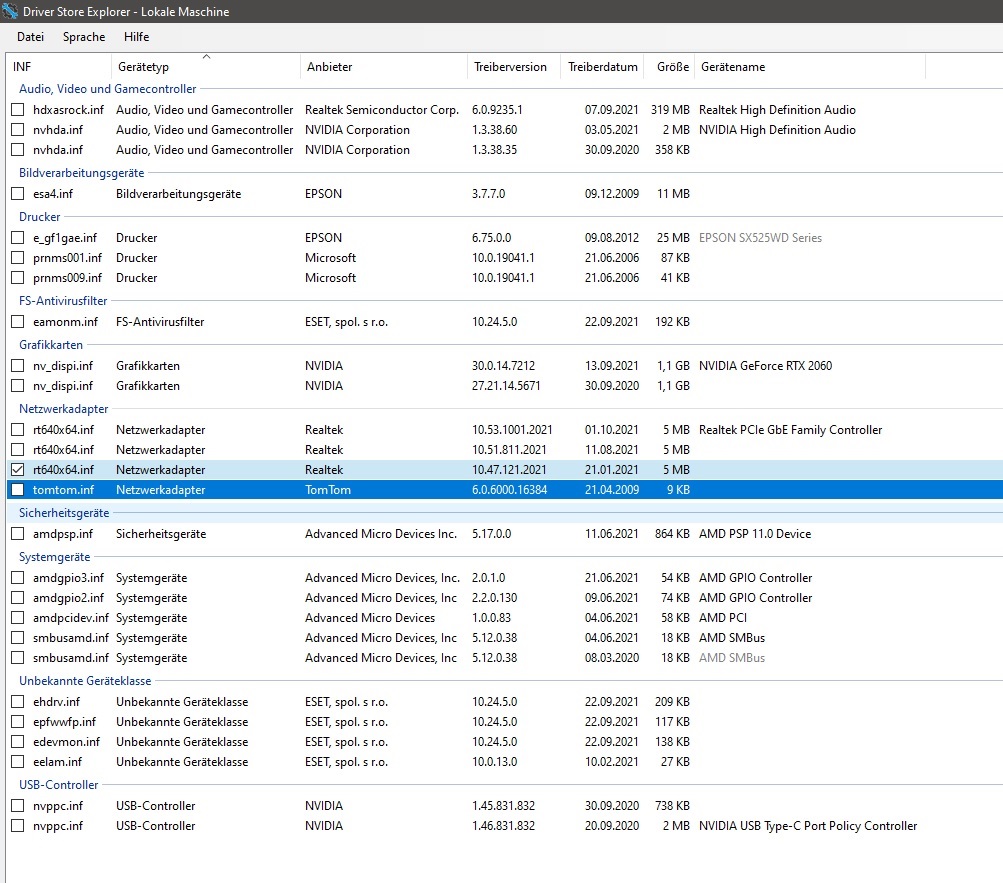Viewport: 1003px width, 883px height.
Task: Check the amdpcidev.inf checkbox
Action: coord(18,618)
